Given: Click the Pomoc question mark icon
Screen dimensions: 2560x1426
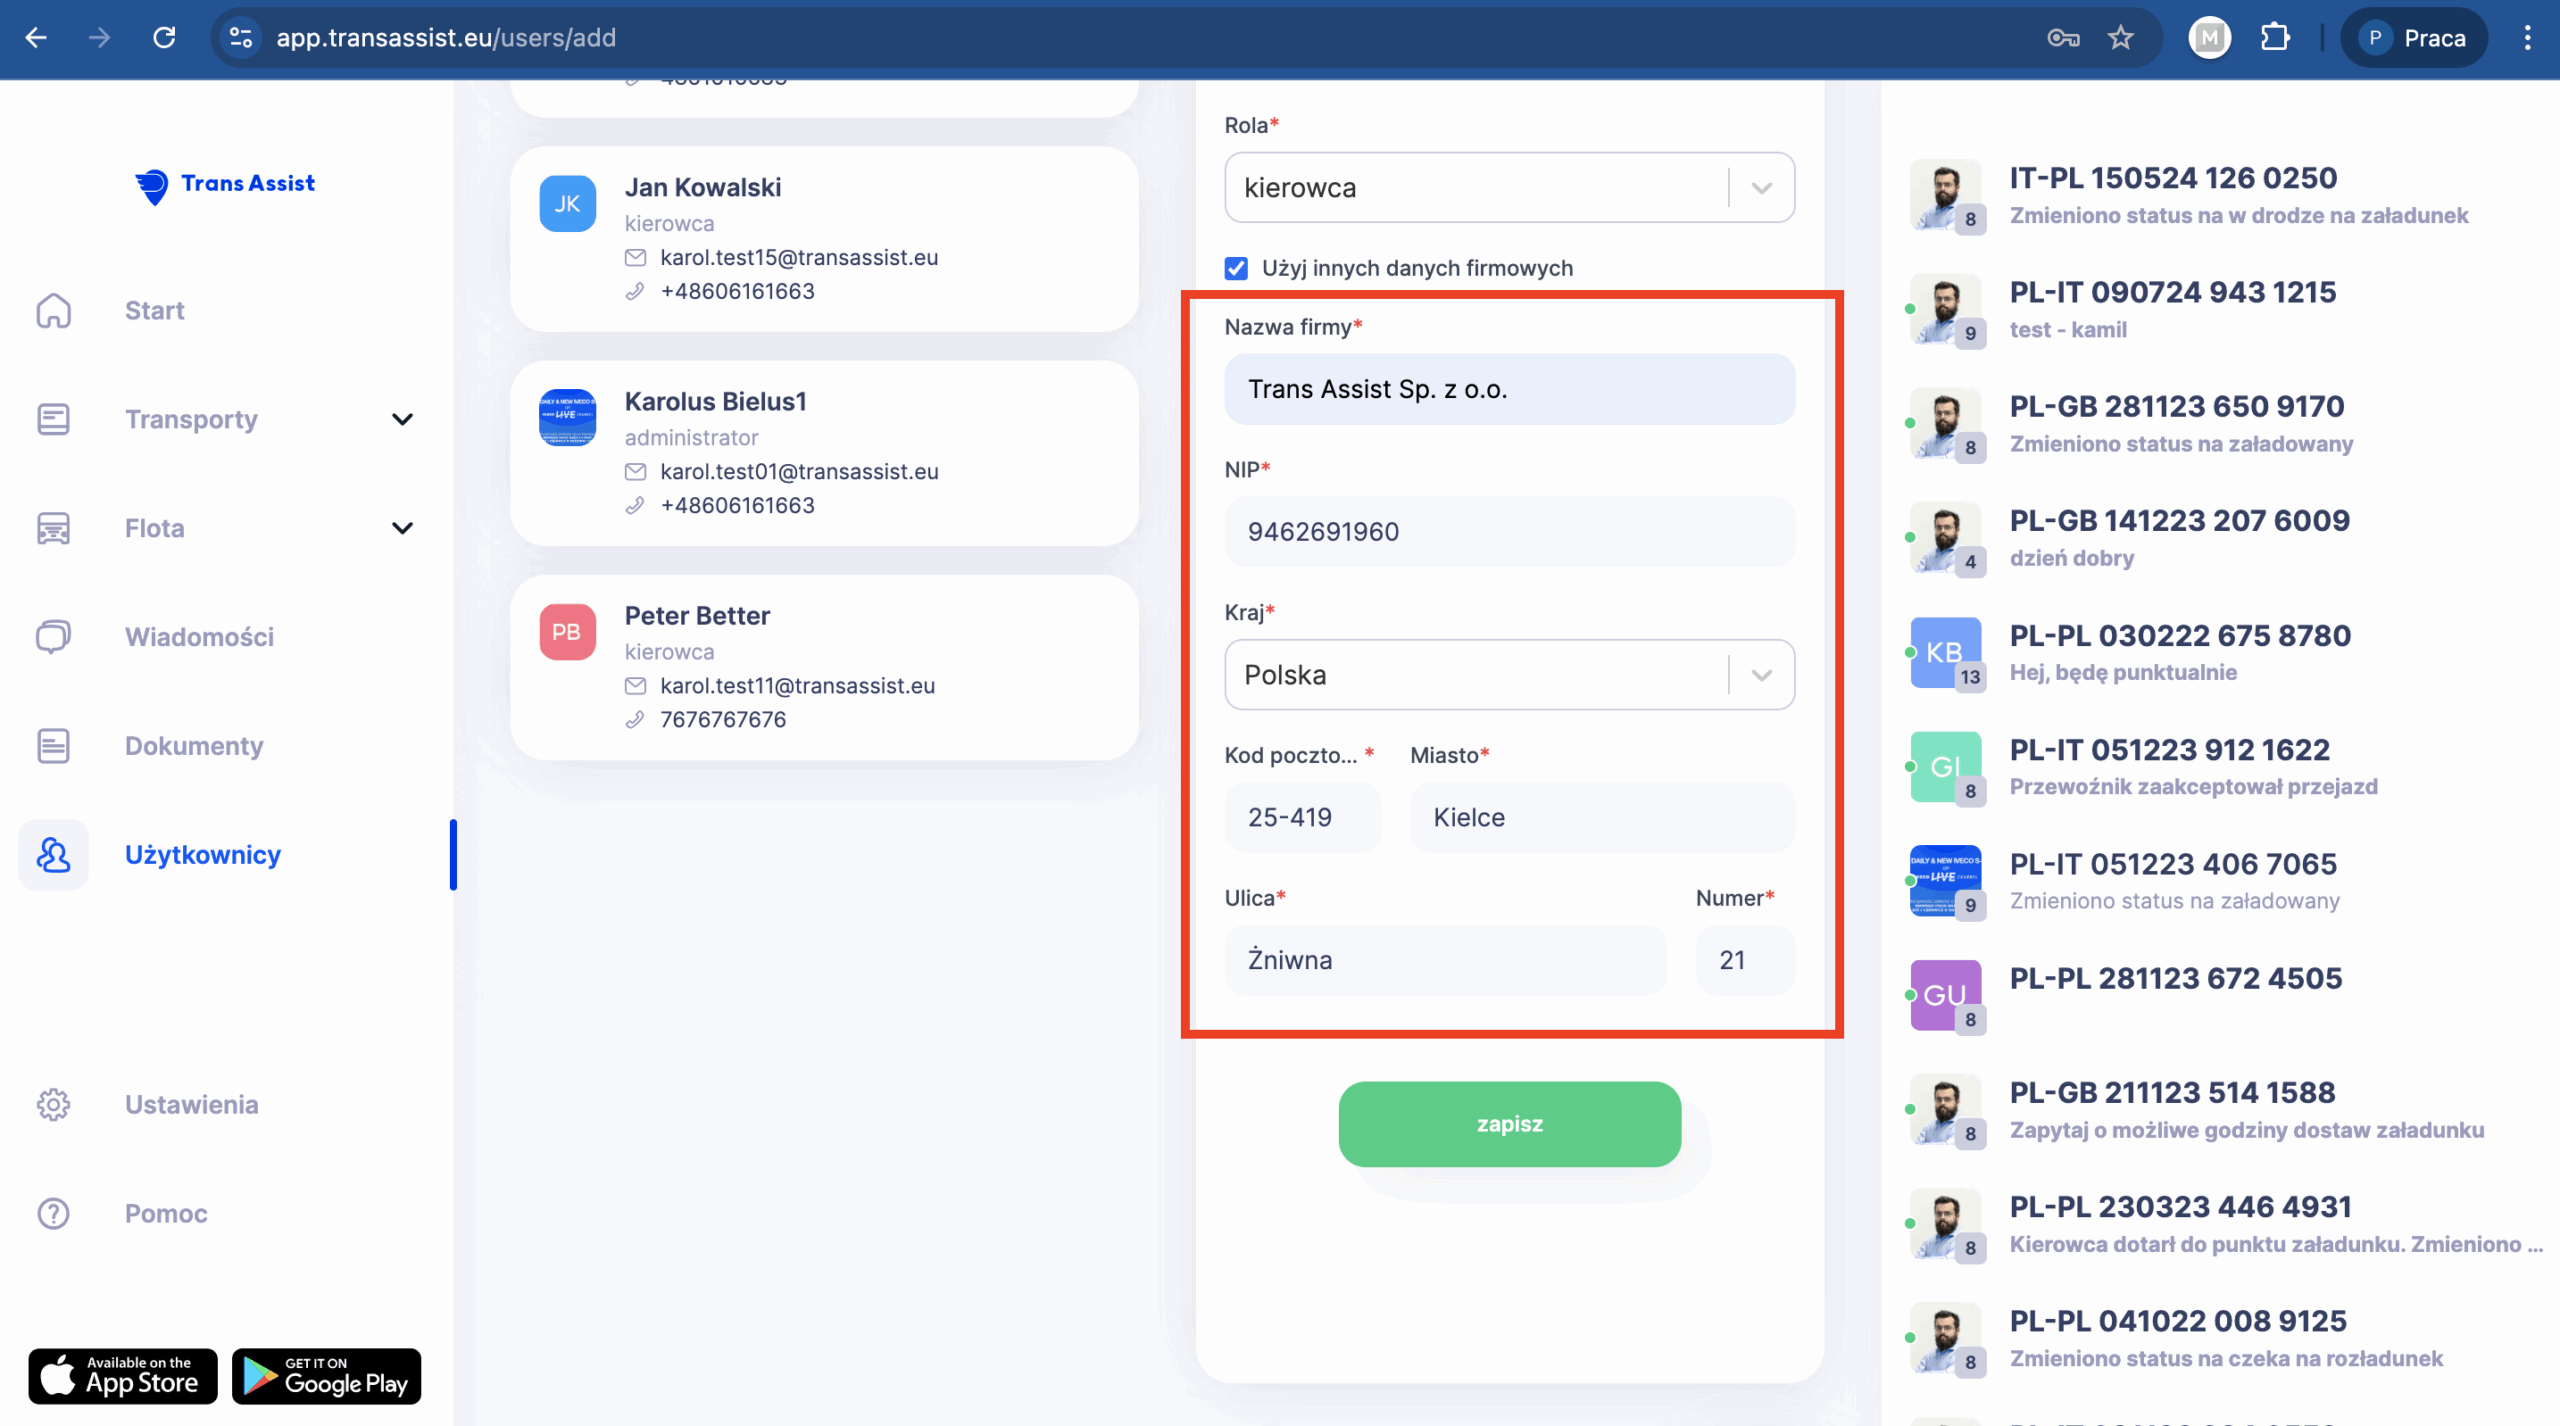Looking at the screenshot, I should (54, 1213).
